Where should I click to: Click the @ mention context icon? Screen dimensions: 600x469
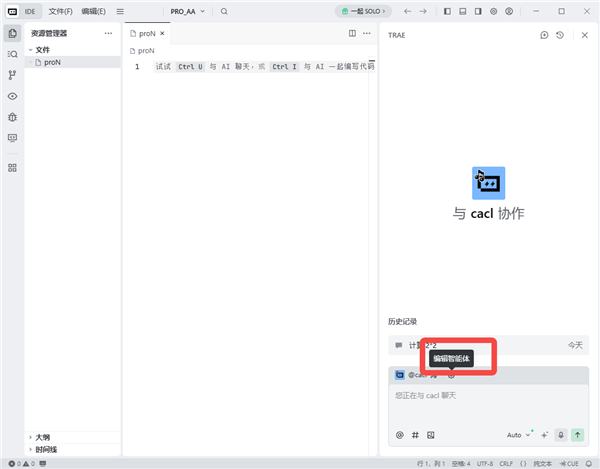pyautogui.click(x=400, y=435)
